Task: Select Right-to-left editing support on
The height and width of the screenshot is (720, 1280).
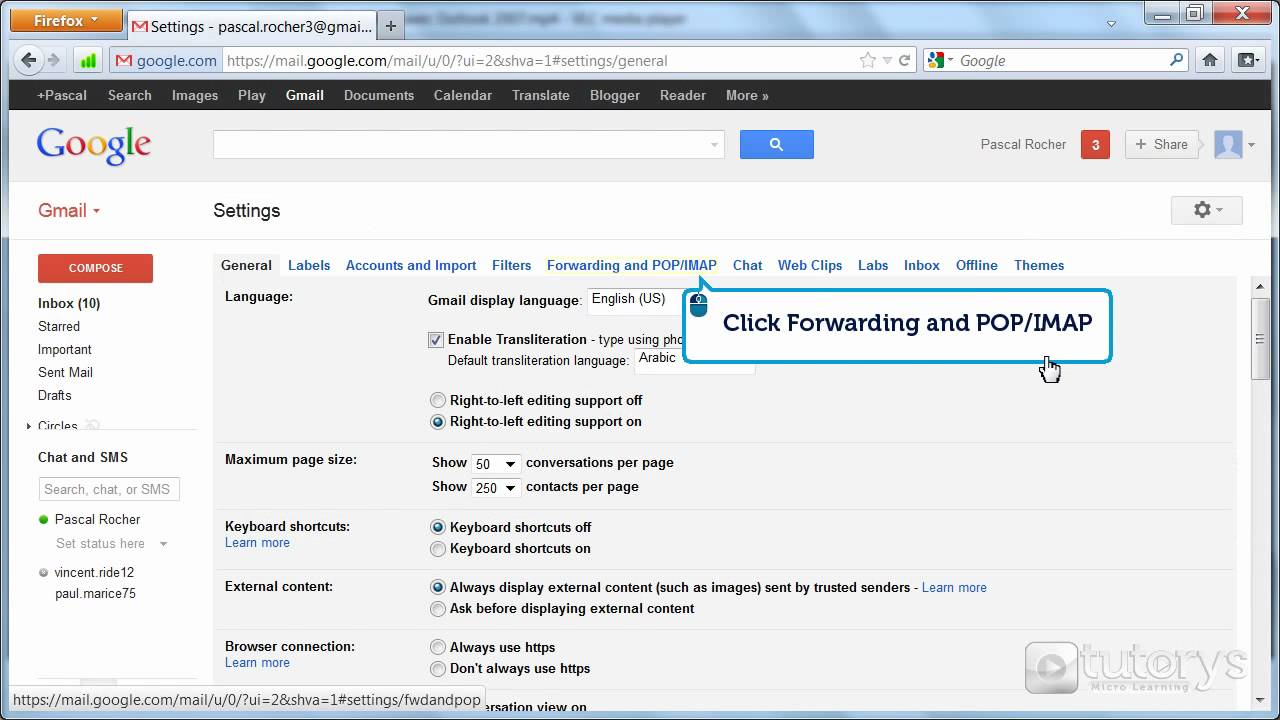Action: coord(437,422)
